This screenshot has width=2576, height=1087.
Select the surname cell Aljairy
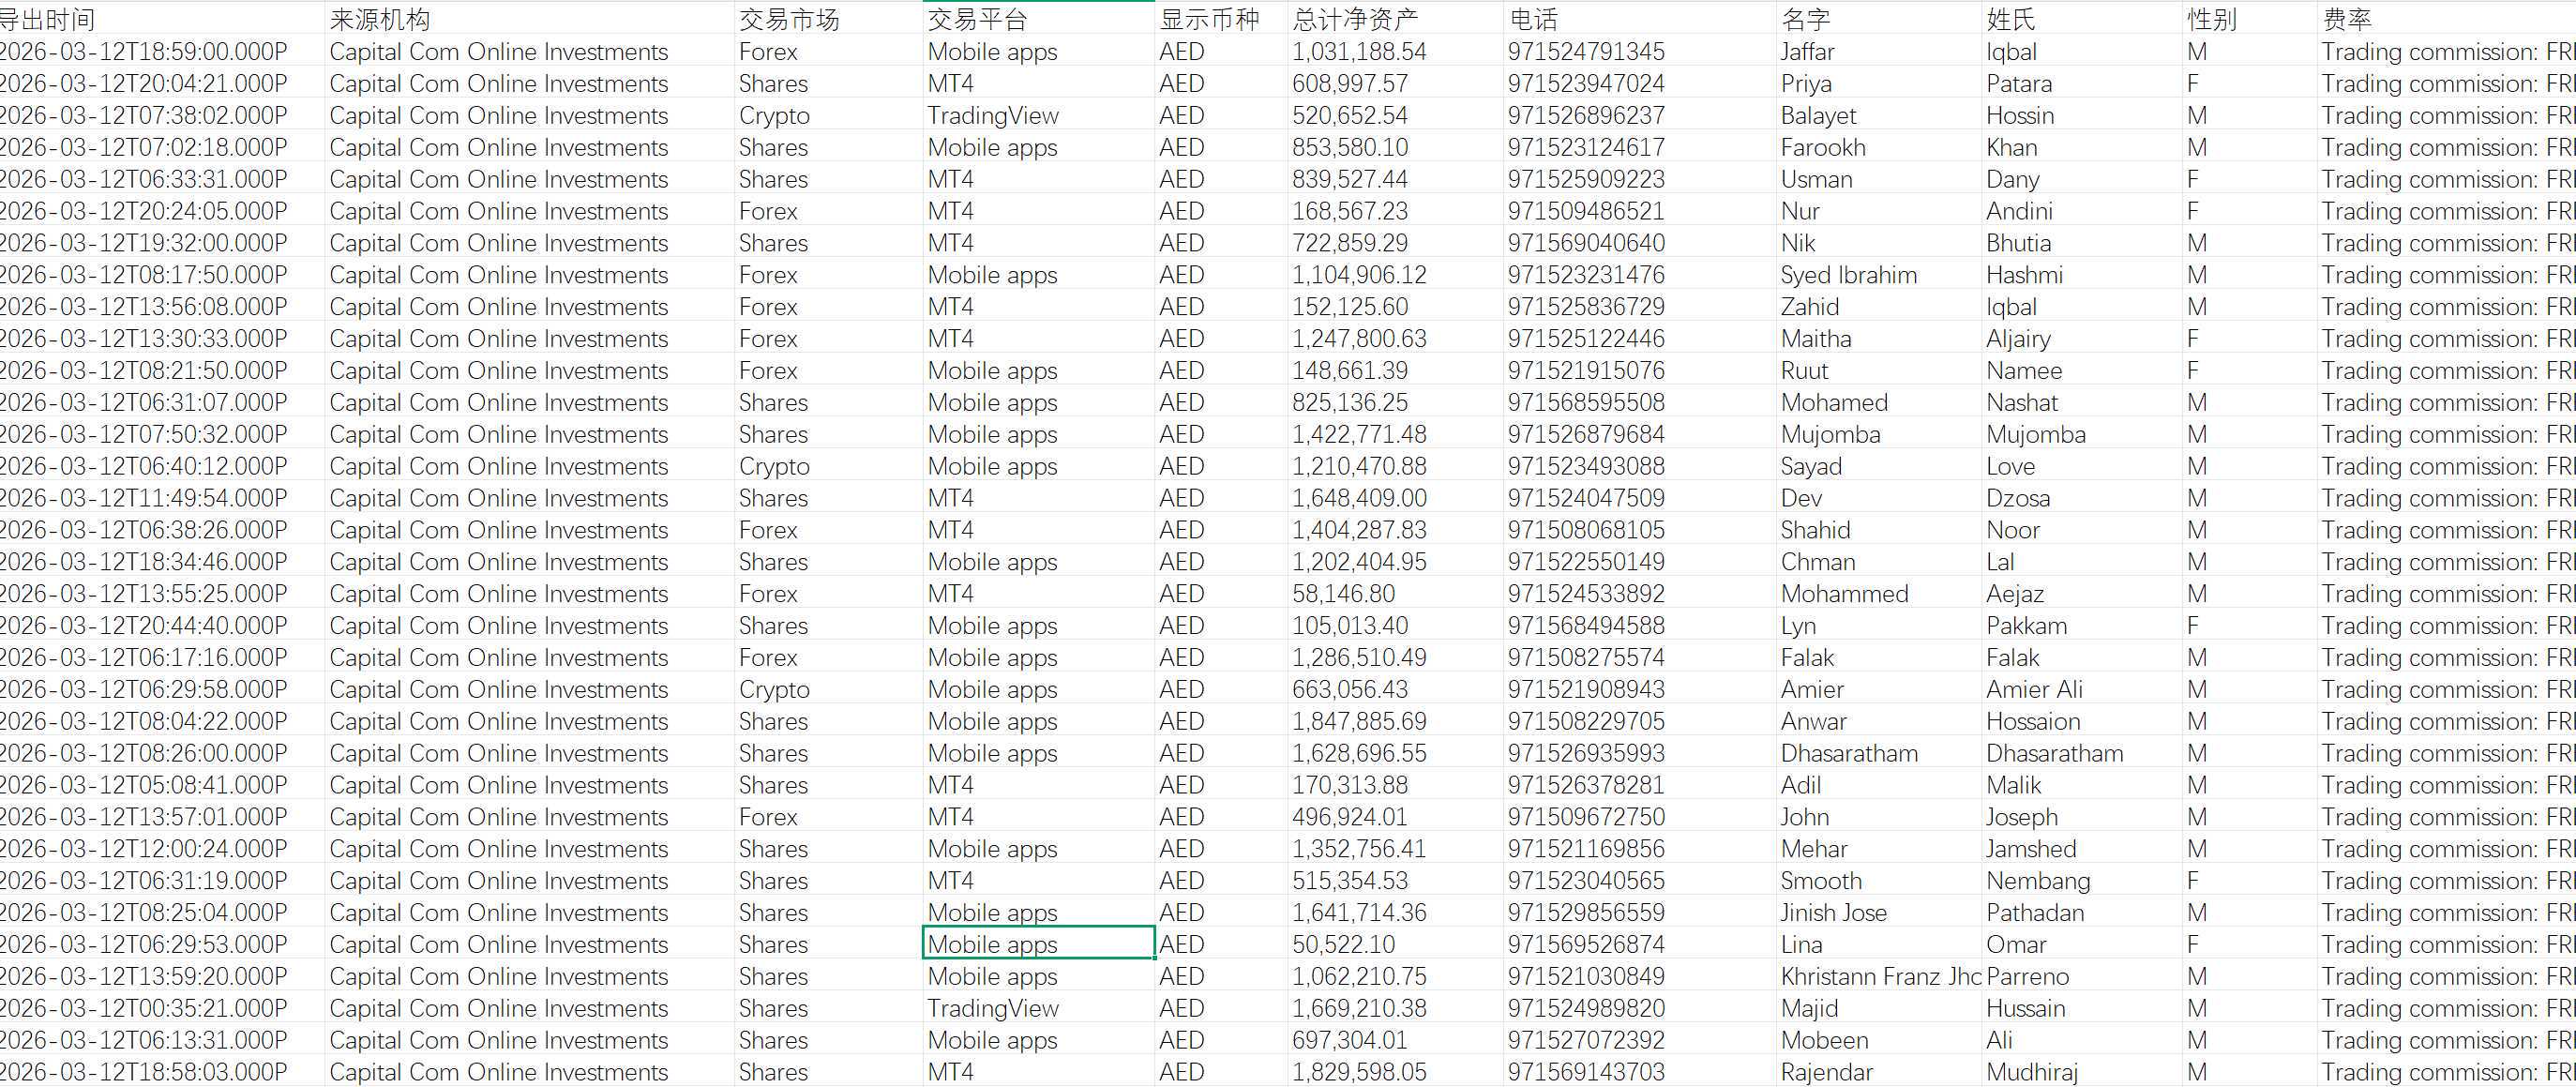(2082, 339)
